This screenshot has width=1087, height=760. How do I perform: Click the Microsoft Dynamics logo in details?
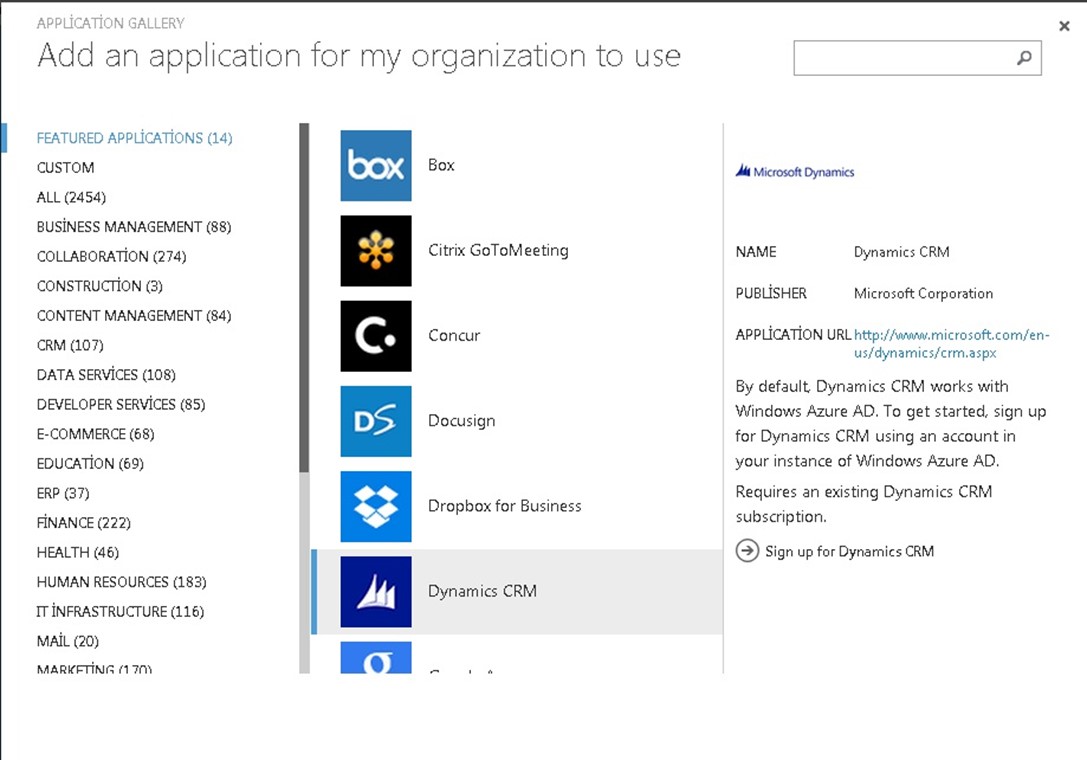pyautogui.click(x=795, y=171)
